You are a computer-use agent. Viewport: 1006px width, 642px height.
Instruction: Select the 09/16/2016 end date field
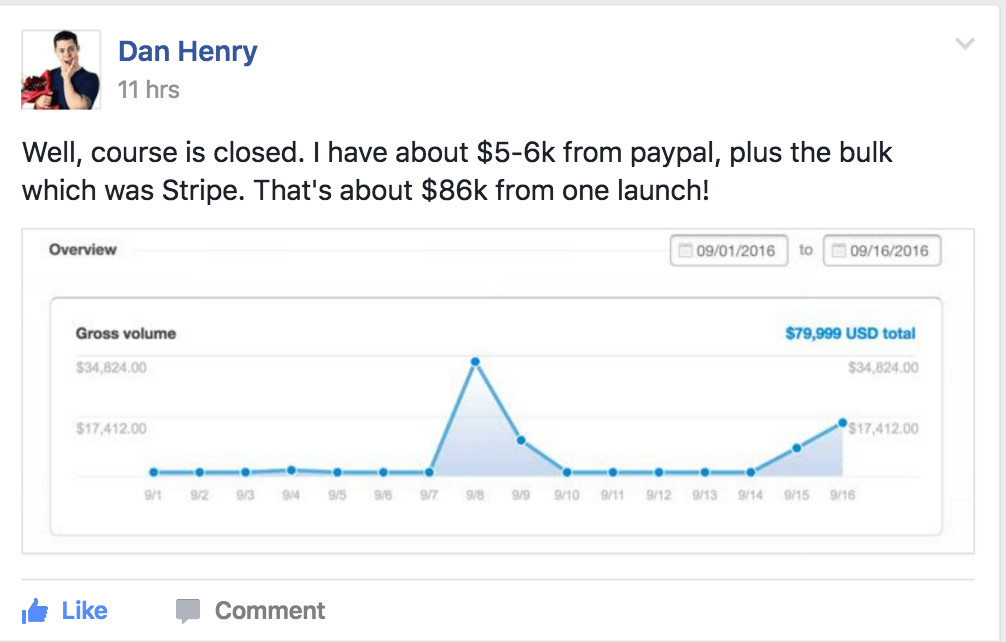coord(881,250)
